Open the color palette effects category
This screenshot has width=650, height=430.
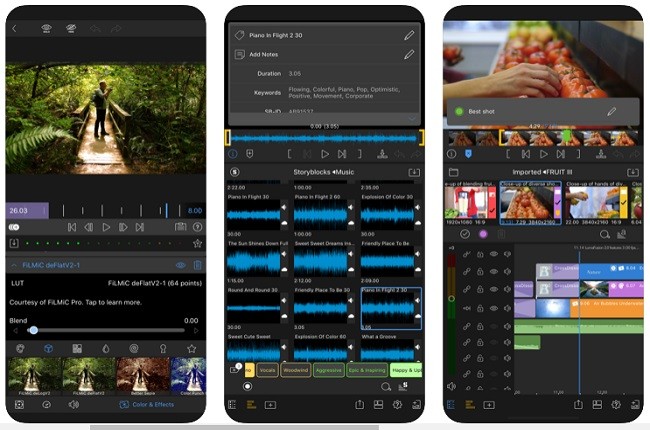point(19,348)
